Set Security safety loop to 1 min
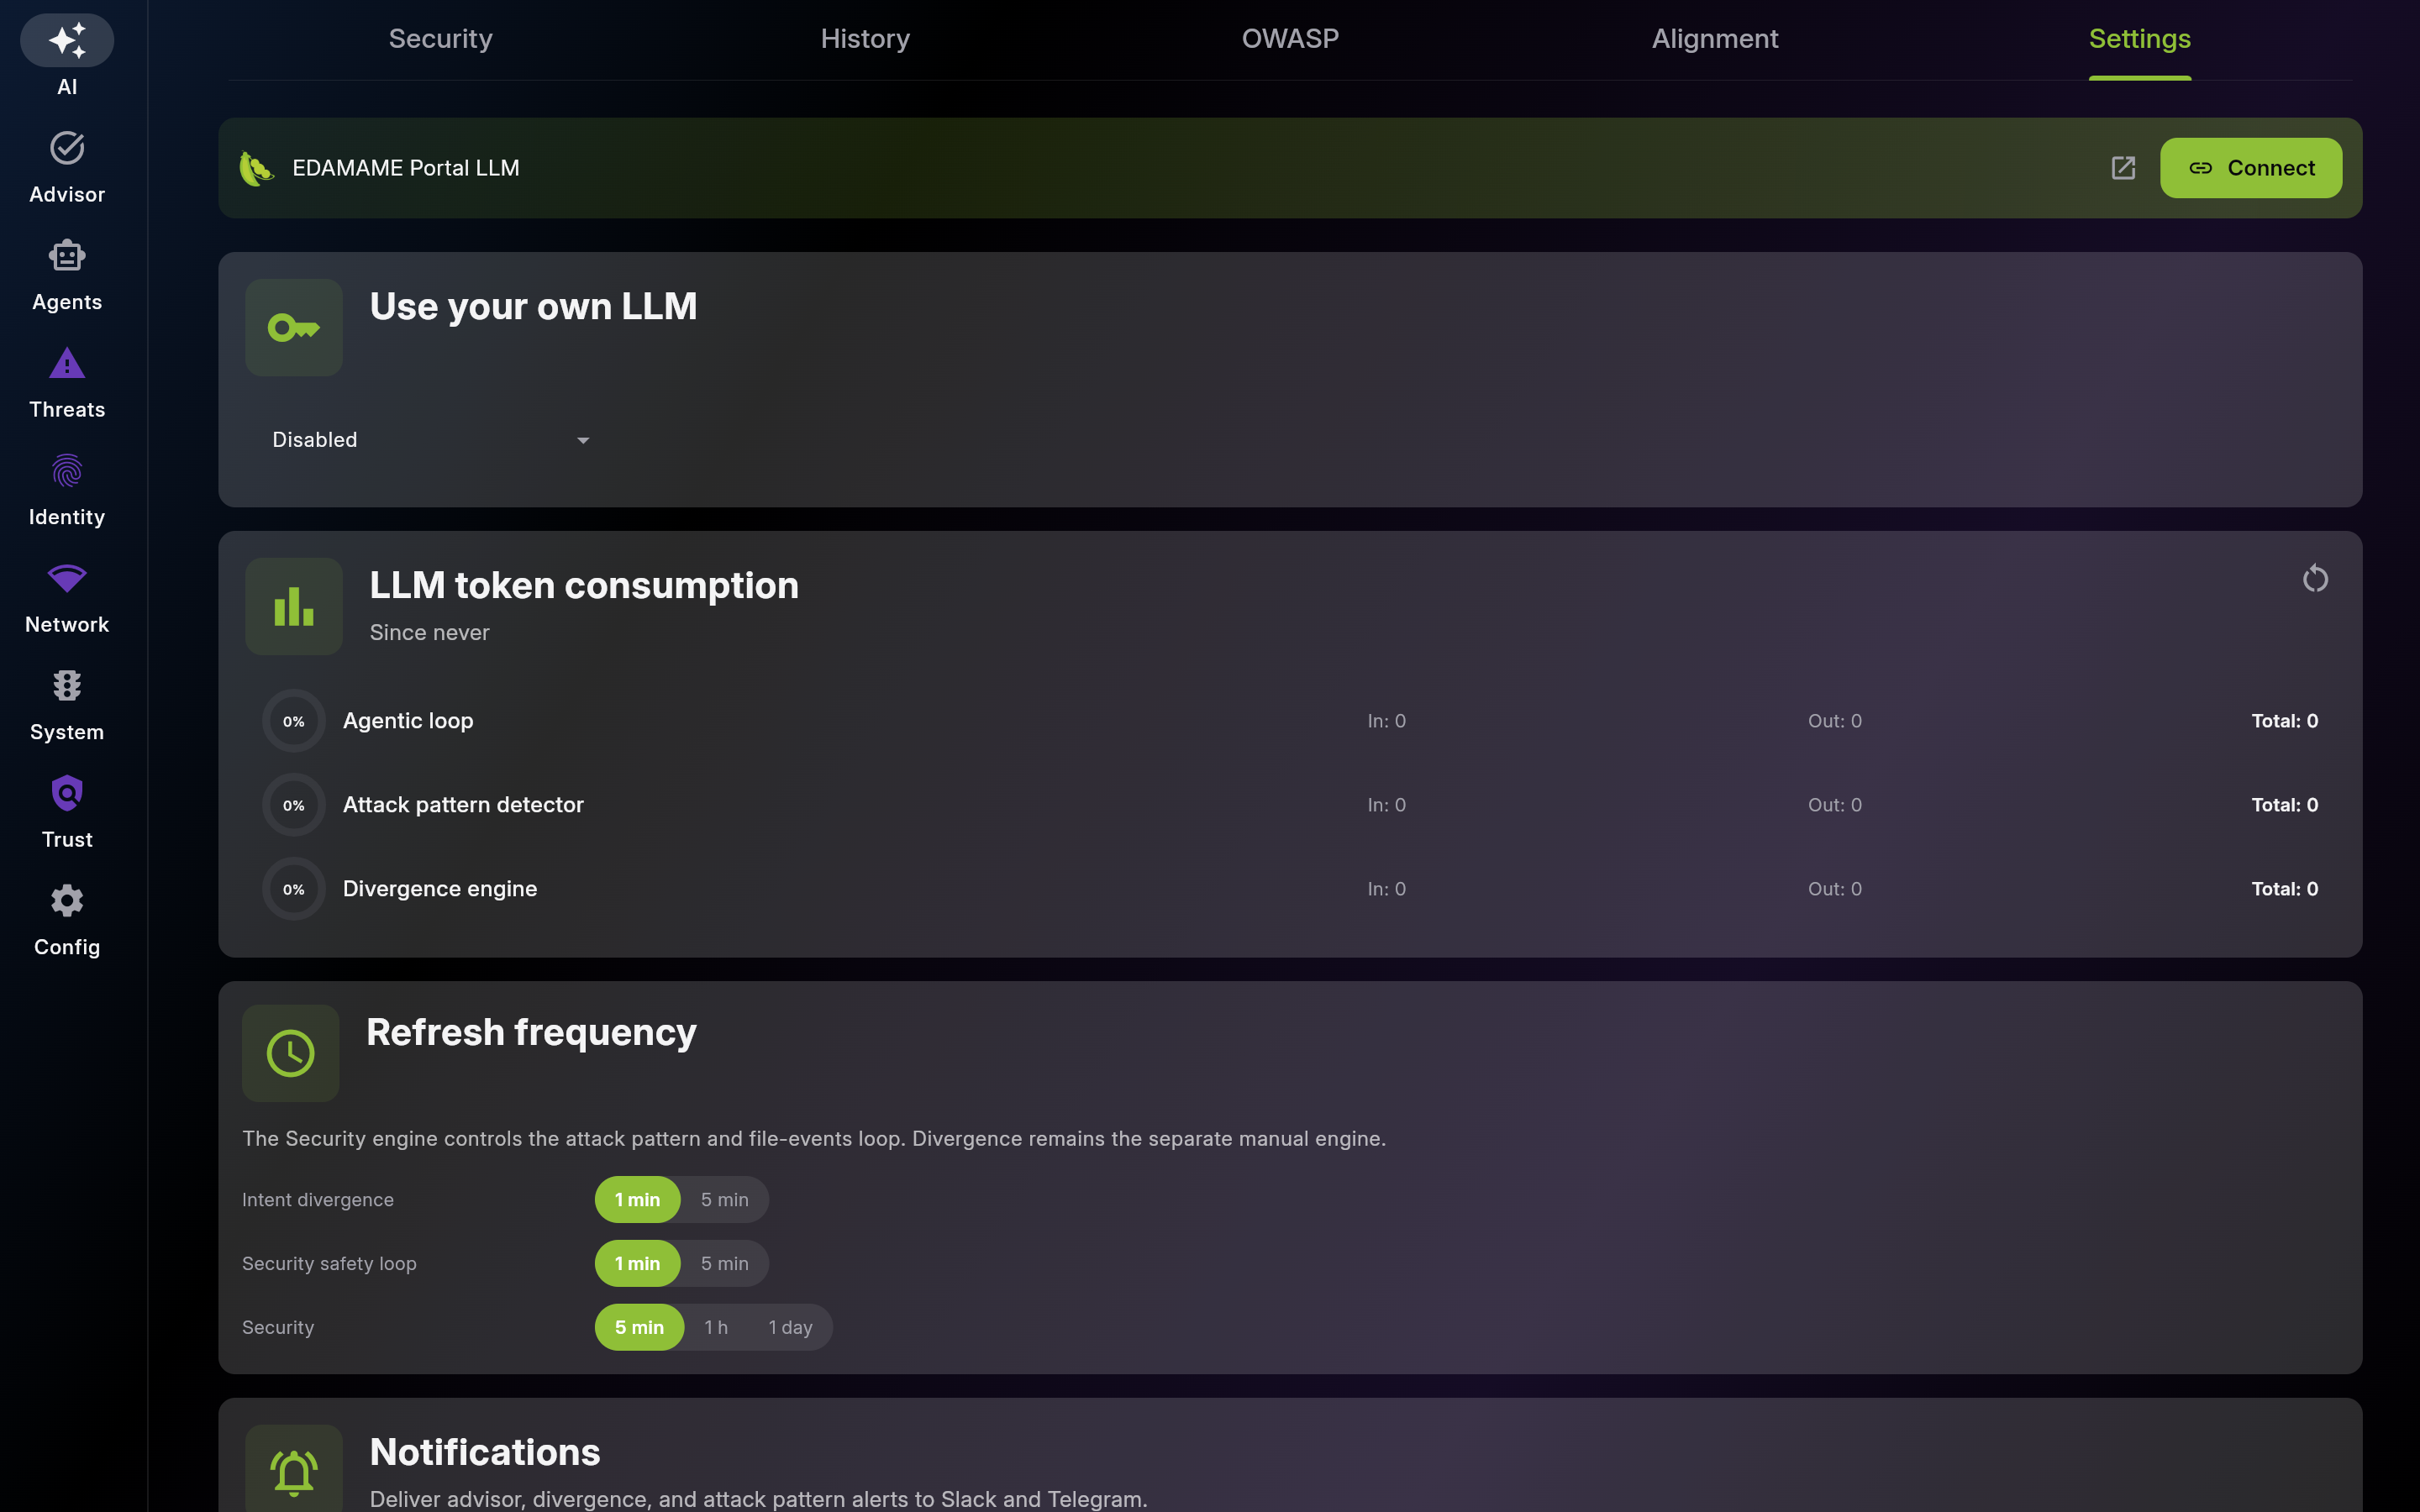The image size is (2420, 1512). 637,1264
